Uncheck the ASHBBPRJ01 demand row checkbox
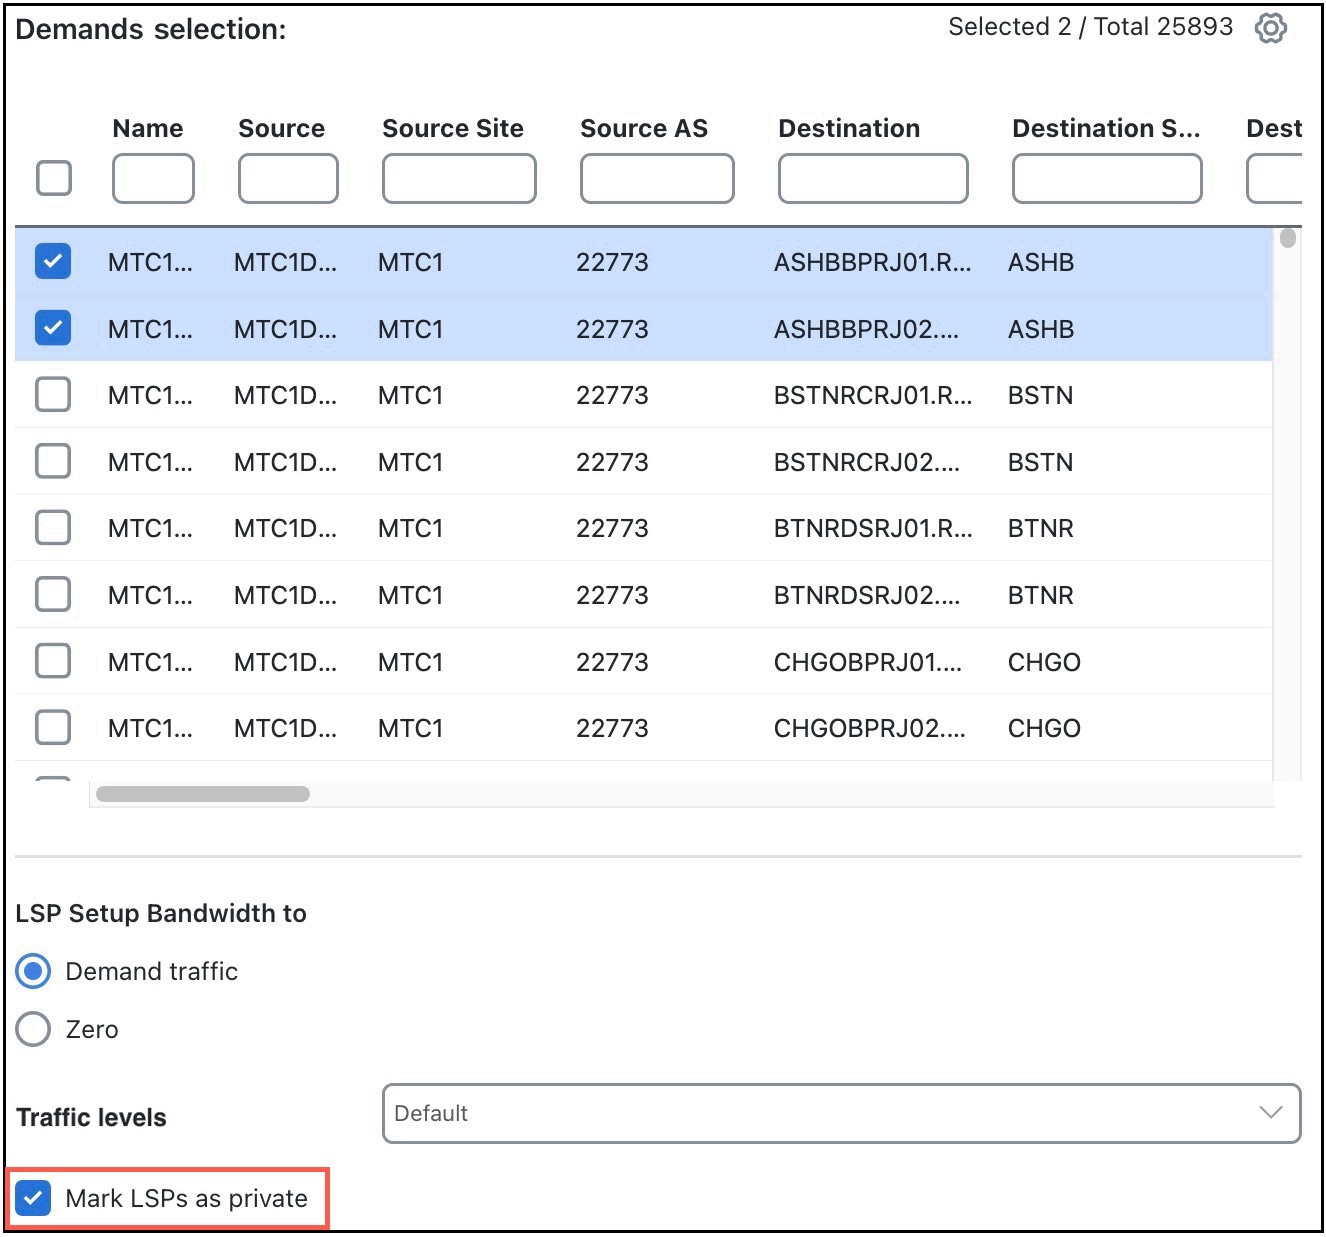The width and height of the screenshot is (1326, 1237). pos(53,261)
